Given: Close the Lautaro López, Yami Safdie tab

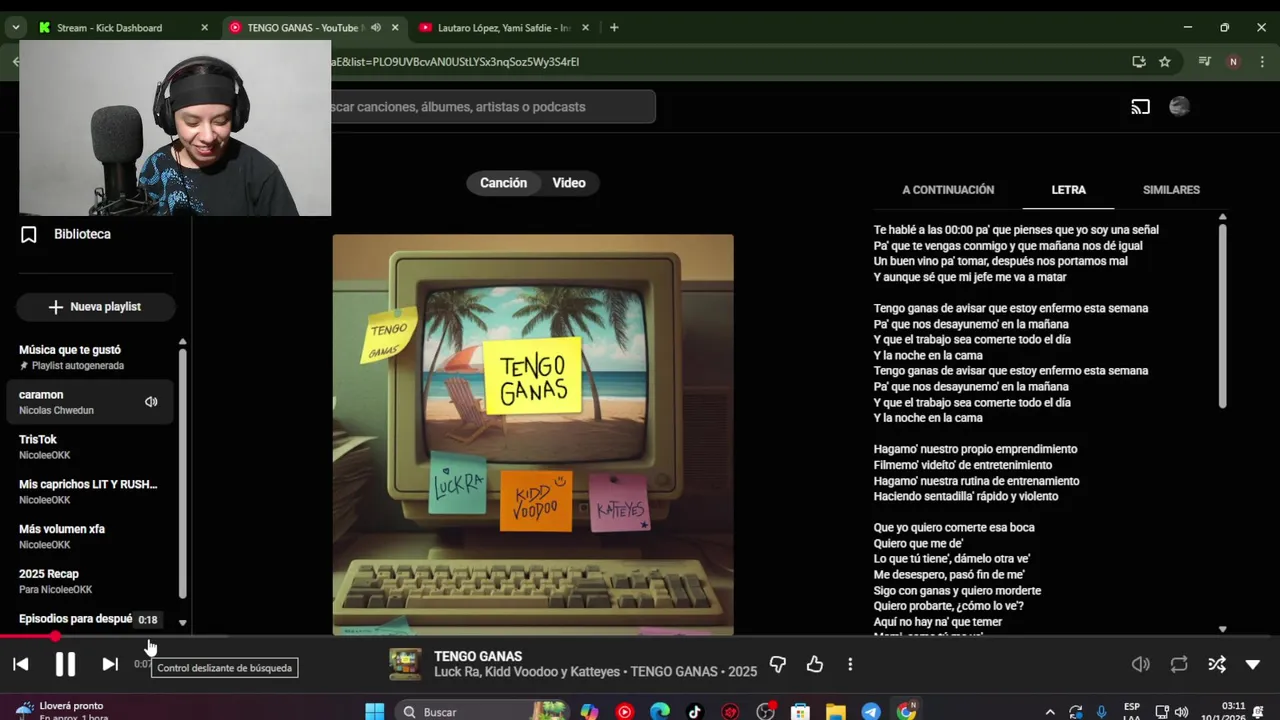Looking at the screenshot, I should [x=585, y=28].
